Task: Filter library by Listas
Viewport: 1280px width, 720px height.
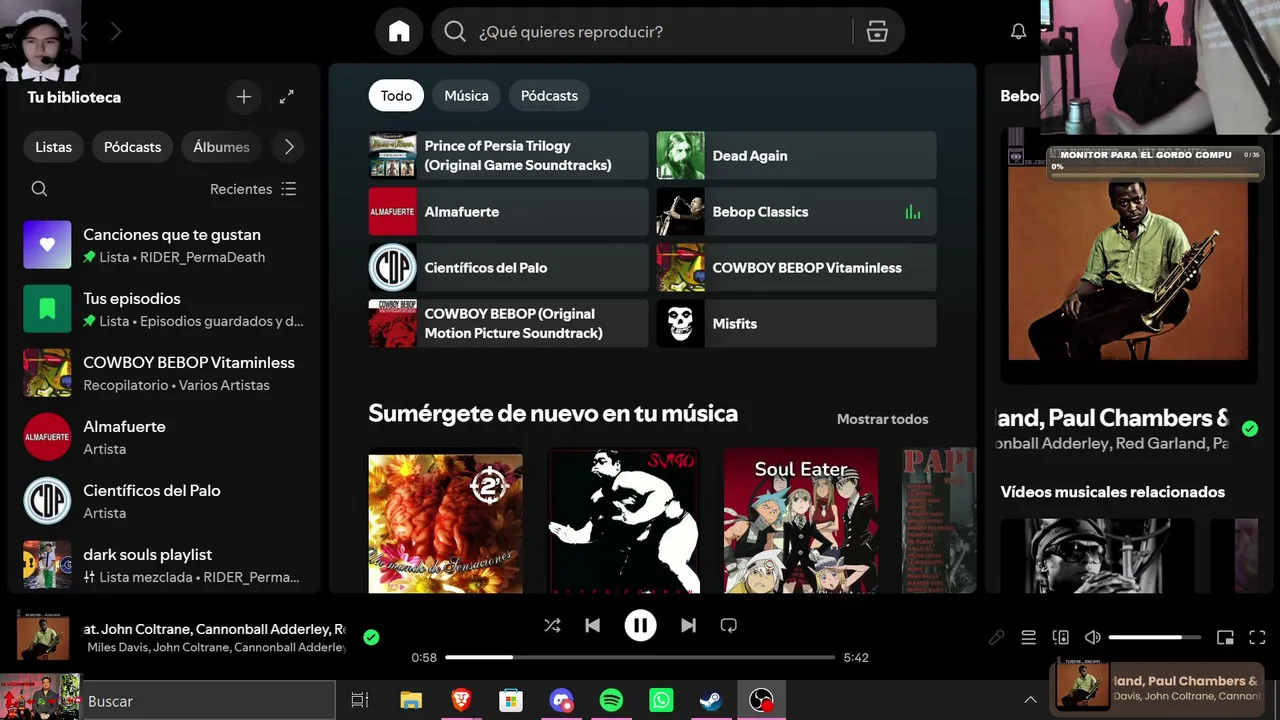Action: tap(54, 147)
